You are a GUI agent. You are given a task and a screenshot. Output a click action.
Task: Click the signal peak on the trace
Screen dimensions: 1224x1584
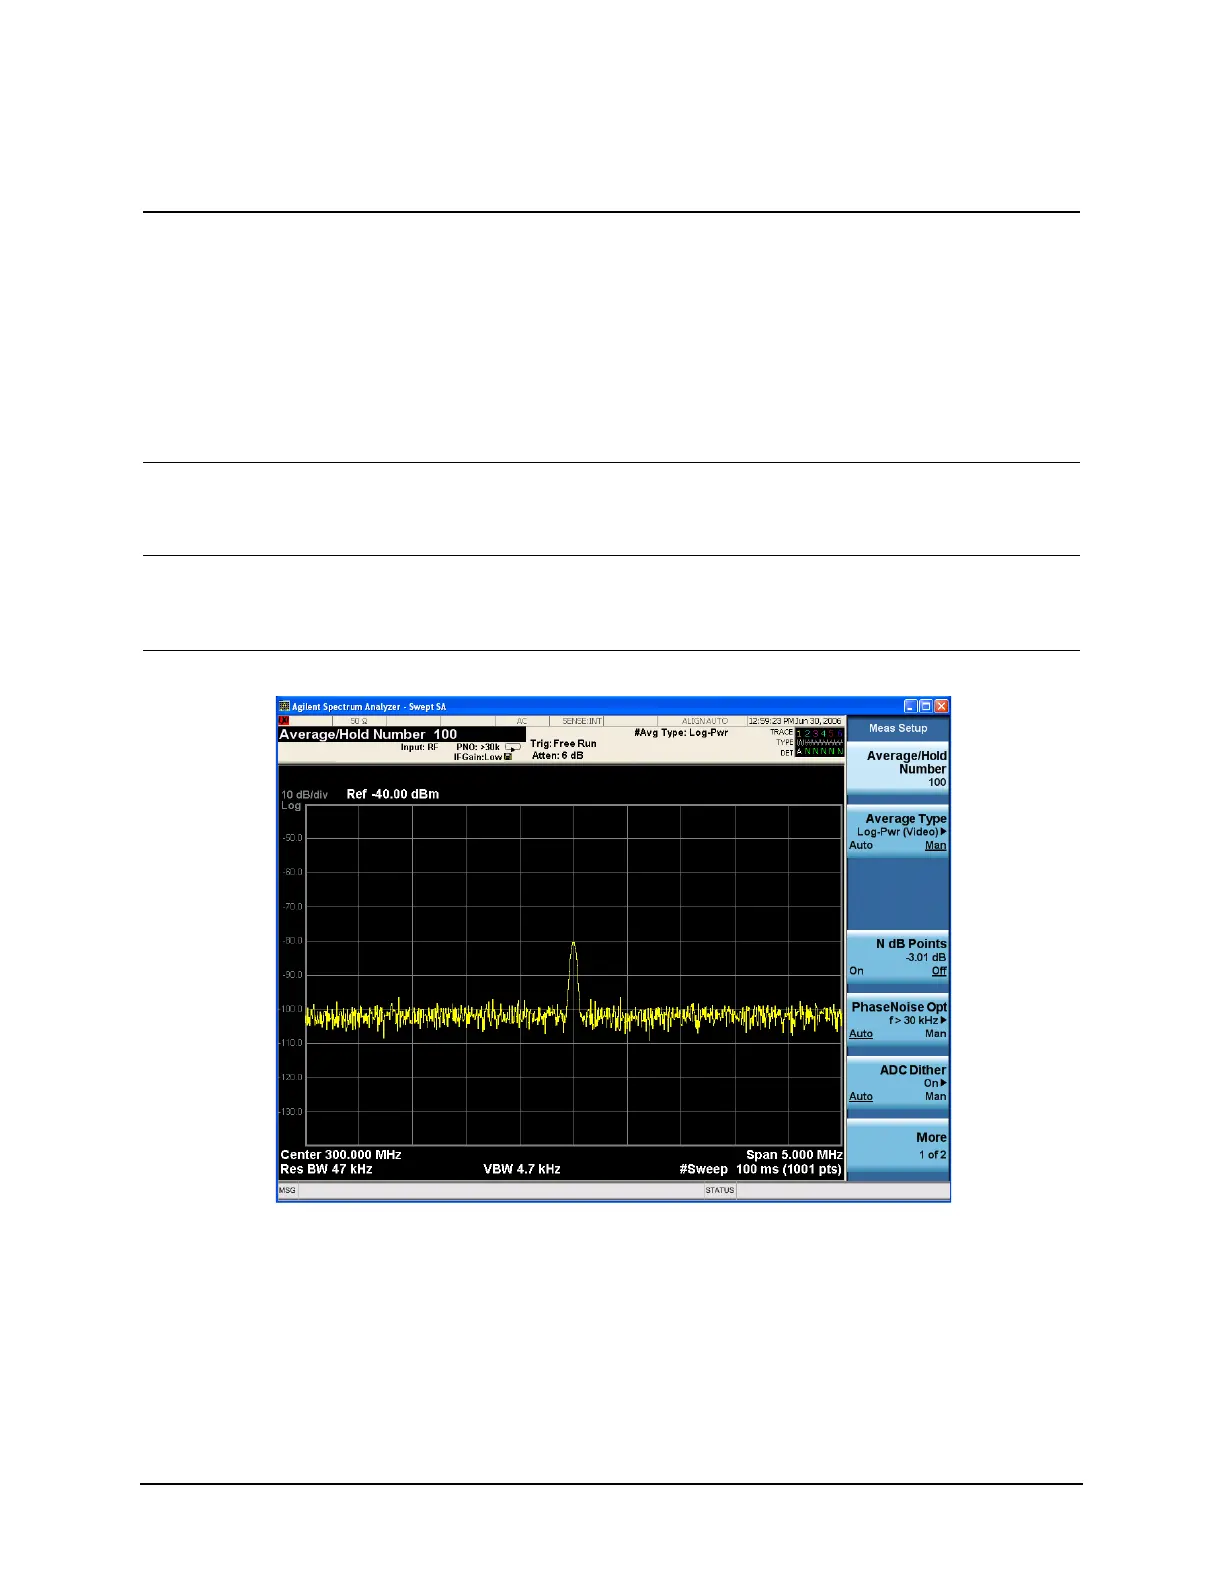pos(573,943)
